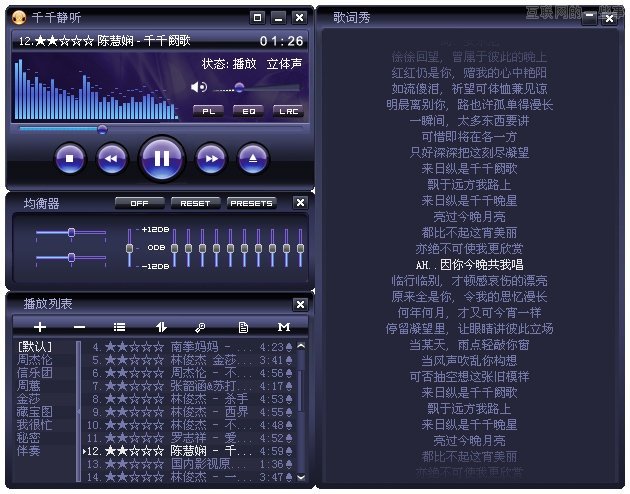Viewport: 630px width, 494px height.
Task: Select track 14 林俊杰
Action: click(189, 477)
